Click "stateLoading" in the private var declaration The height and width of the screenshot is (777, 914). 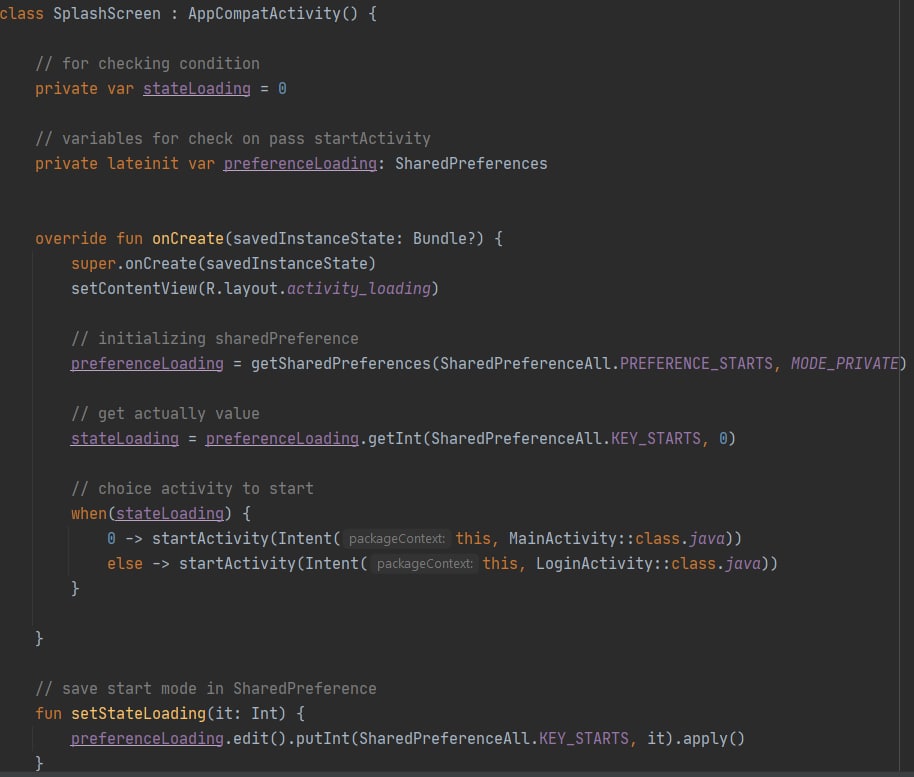(x=197, y=89)
